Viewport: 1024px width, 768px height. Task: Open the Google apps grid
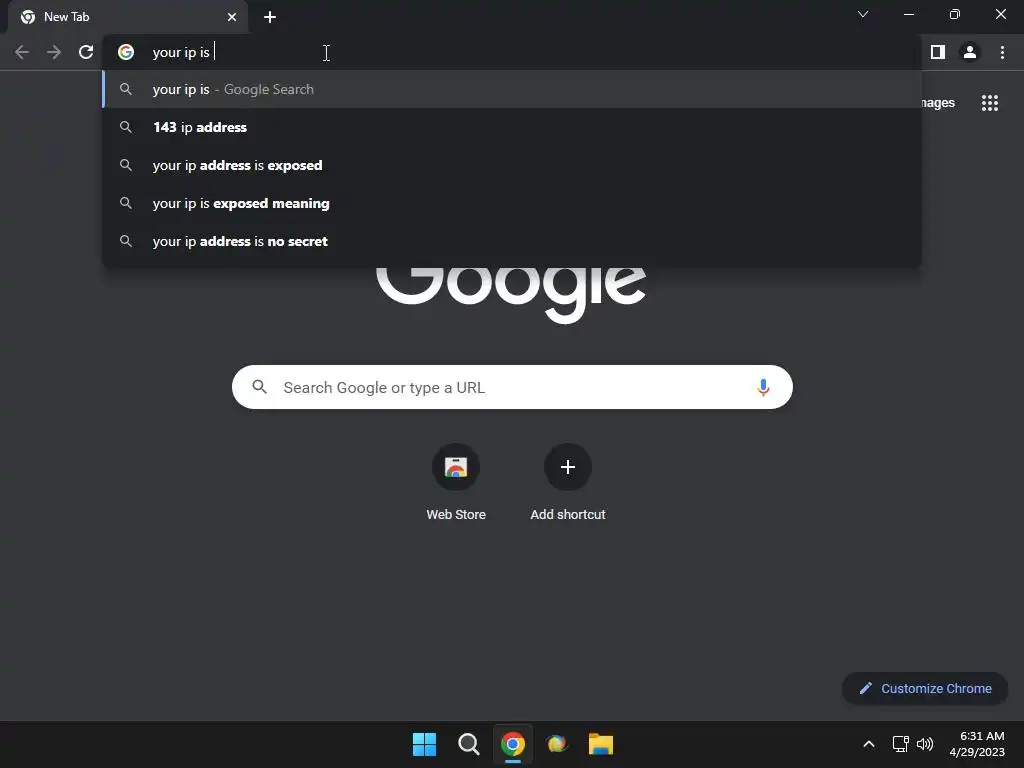[x=989, y=103]
